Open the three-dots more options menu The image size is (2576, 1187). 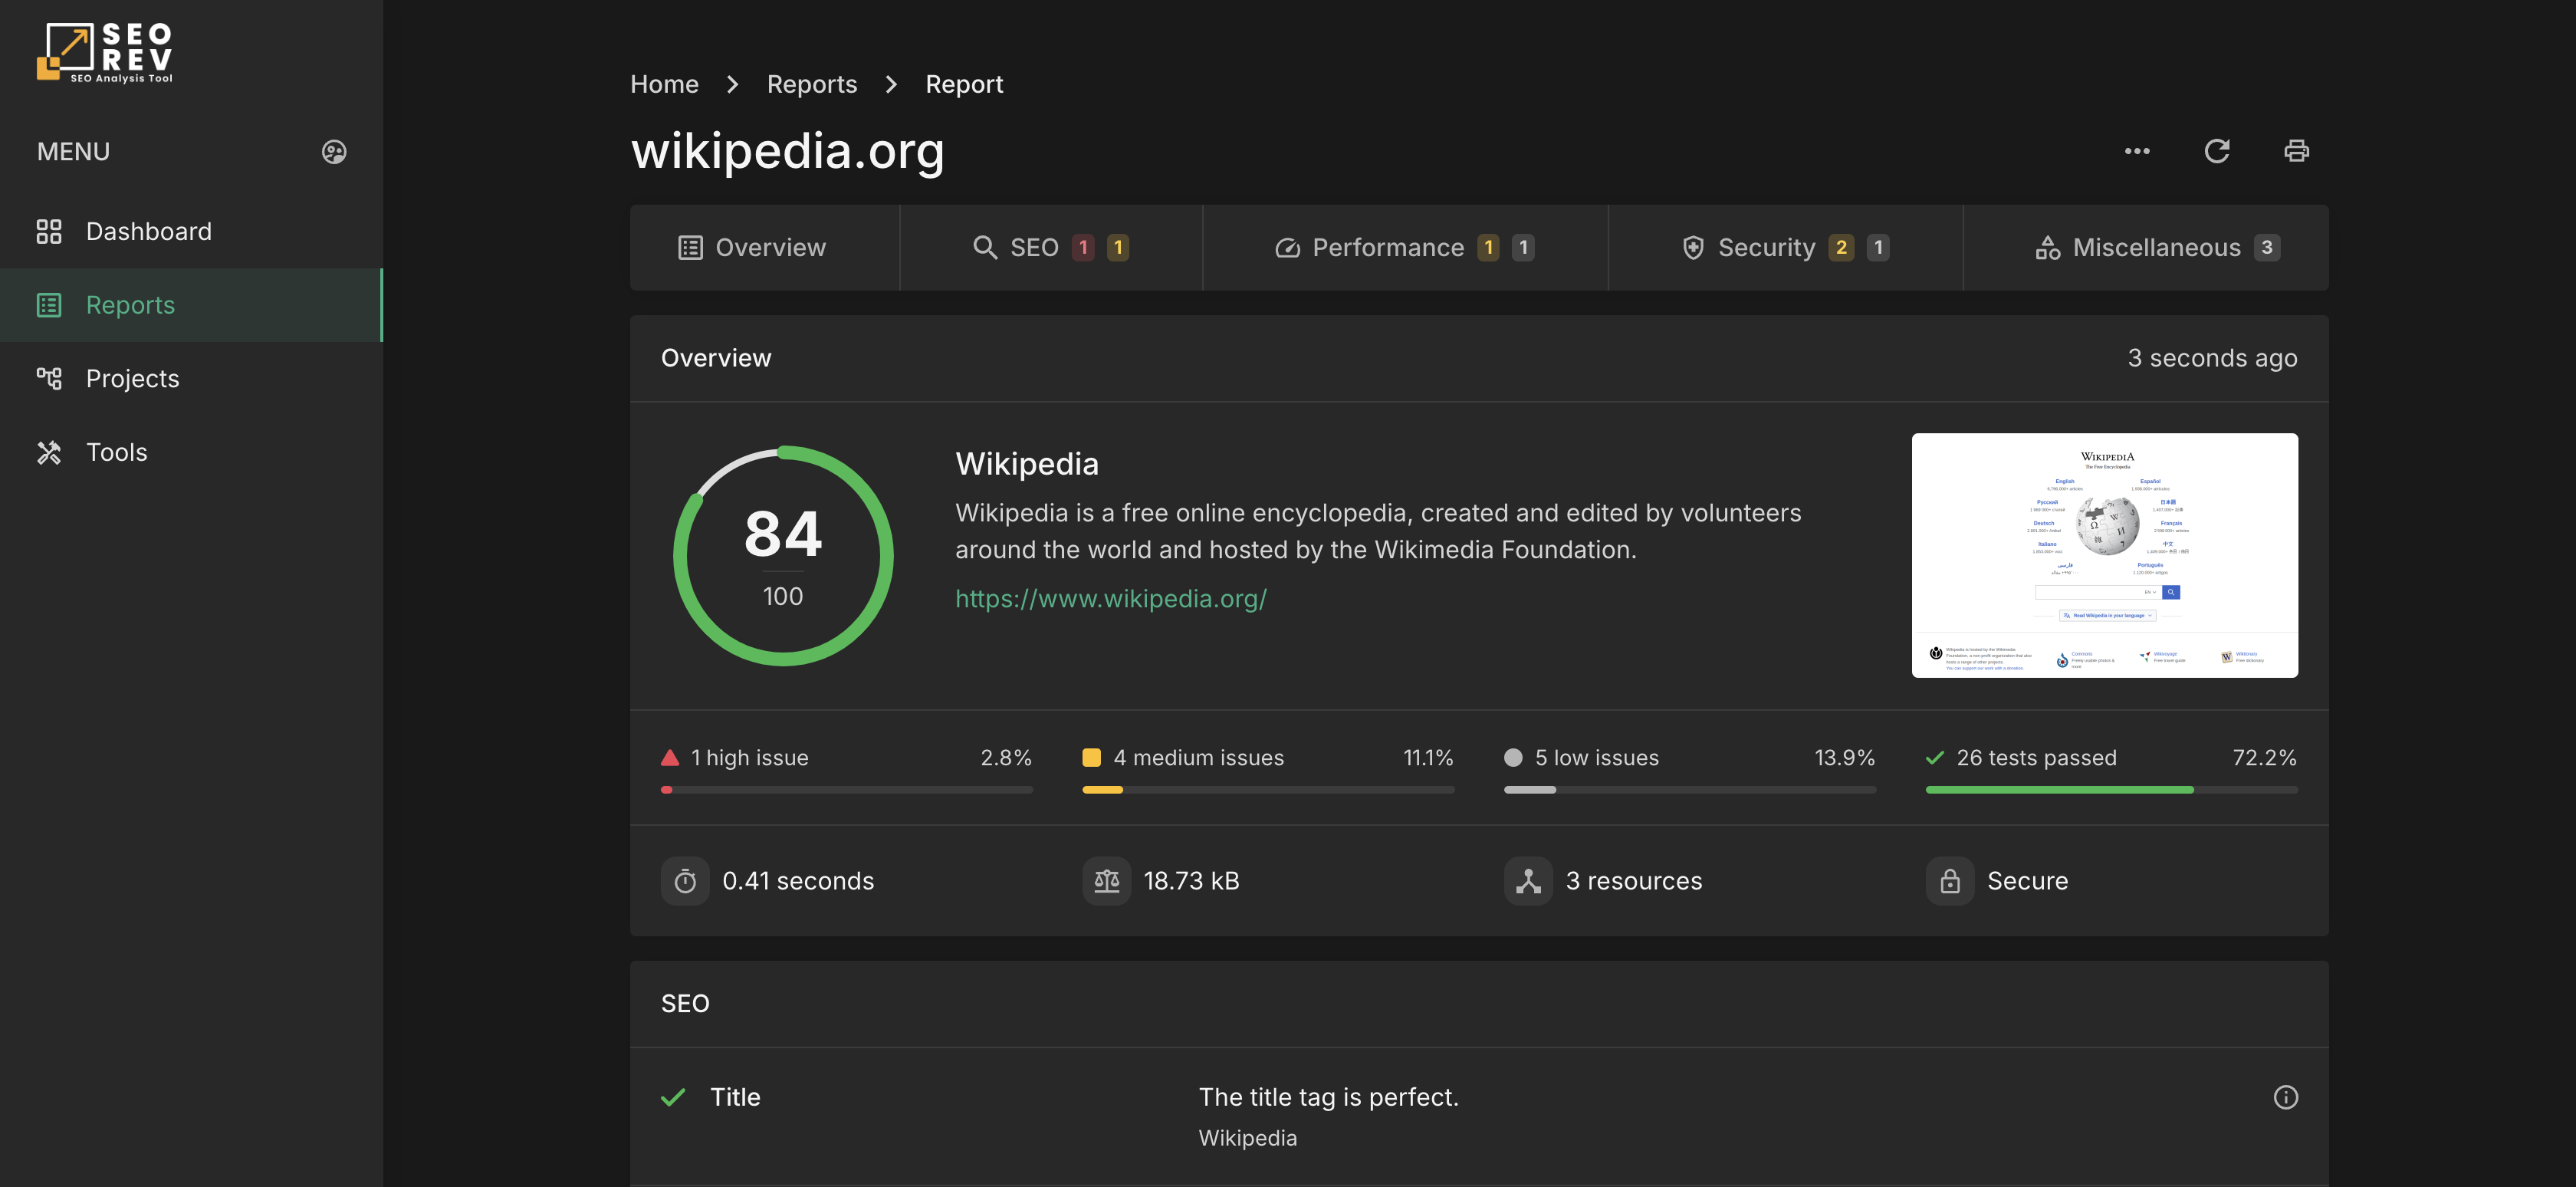click(2137, 151)
